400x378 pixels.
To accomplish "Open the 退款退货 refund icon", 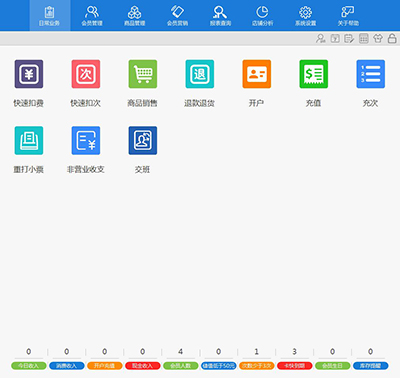I will pyautogui.click(x=200, y=74).
